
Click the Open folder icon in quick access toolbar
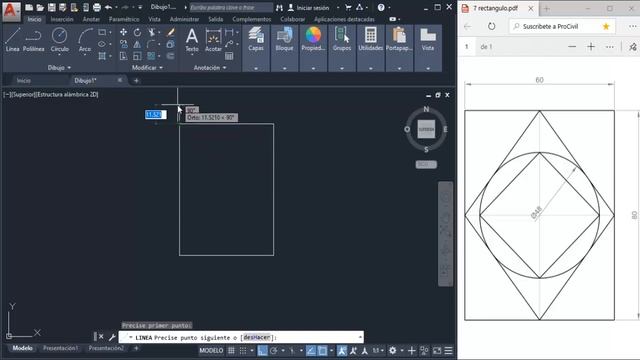tap(40, 7)
